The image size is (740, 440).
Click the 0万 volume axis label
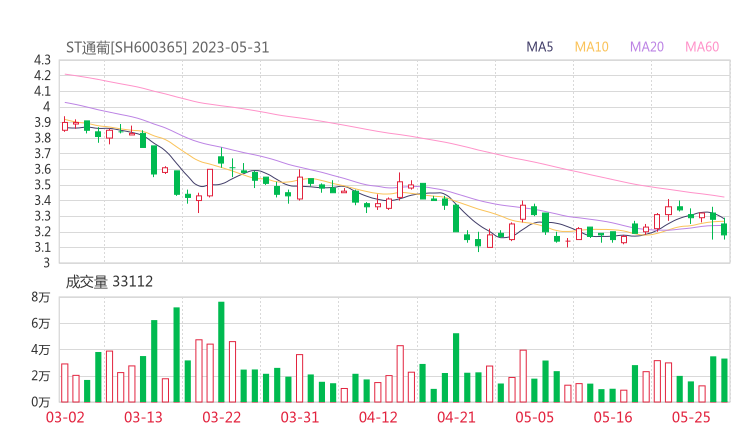pyautogui.click(x=41, y=402)
